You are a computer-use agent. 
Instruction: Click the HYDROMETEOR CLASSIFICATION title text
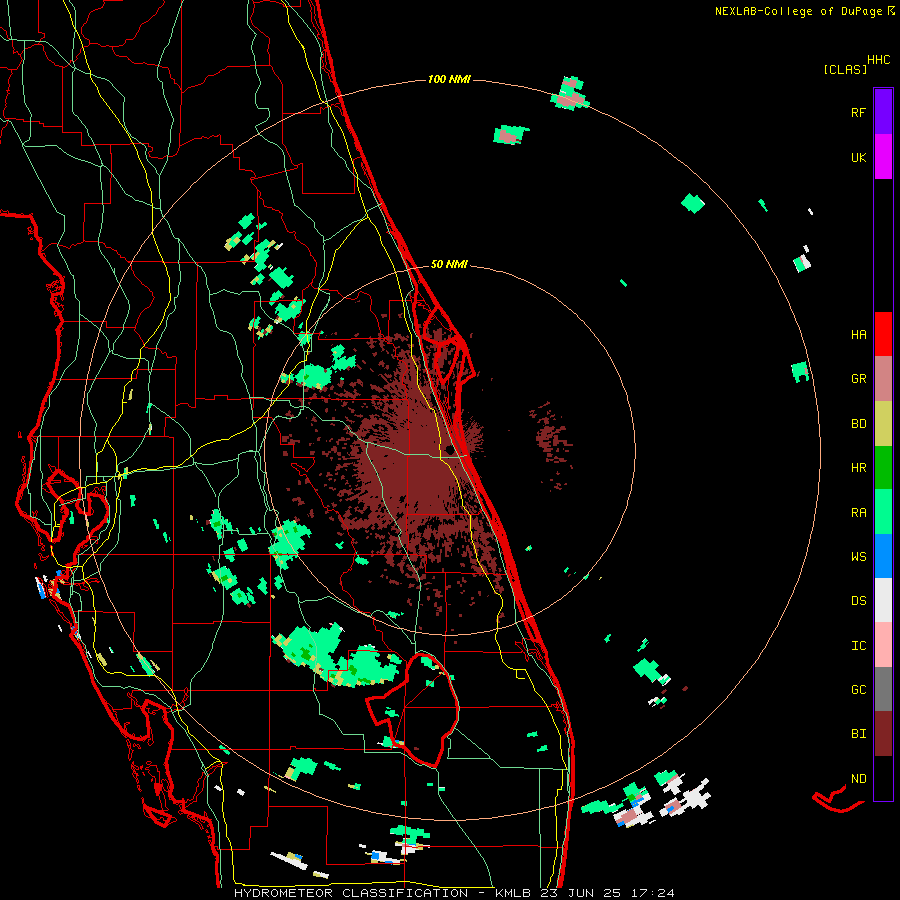351,893
